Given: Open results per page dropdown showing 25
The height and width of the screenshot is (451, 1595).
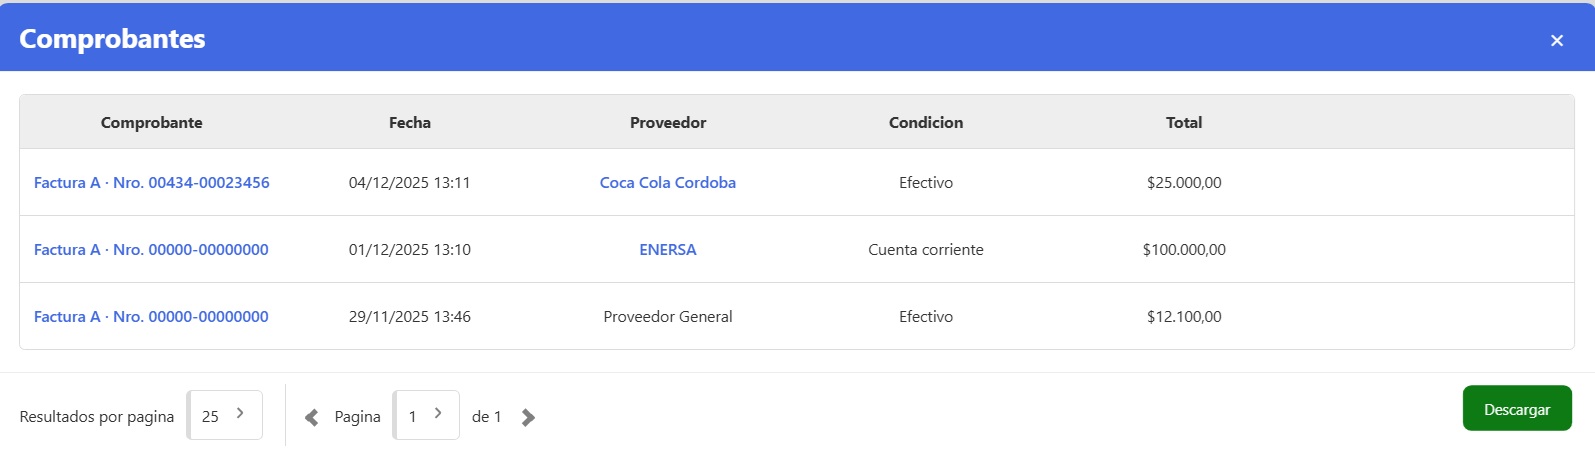Looking at the screenshot, I should (x=225, y=415).
